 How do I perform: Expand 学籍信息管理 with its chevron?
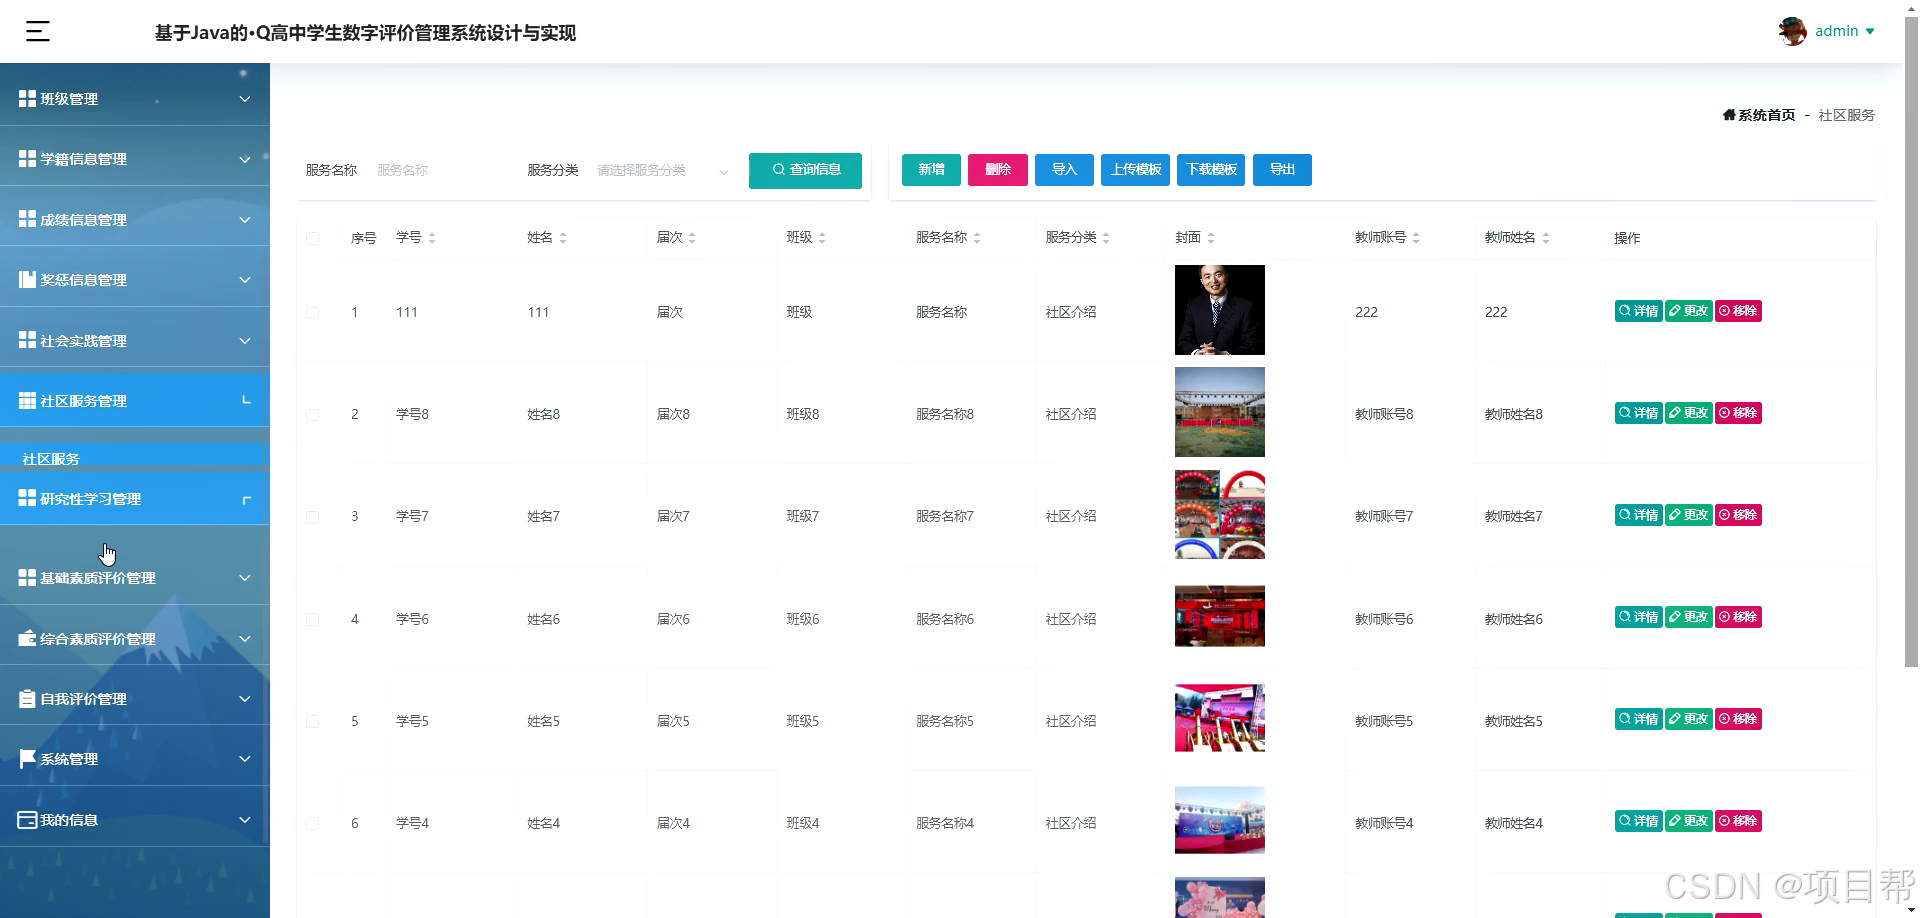(x=245, y=159)
